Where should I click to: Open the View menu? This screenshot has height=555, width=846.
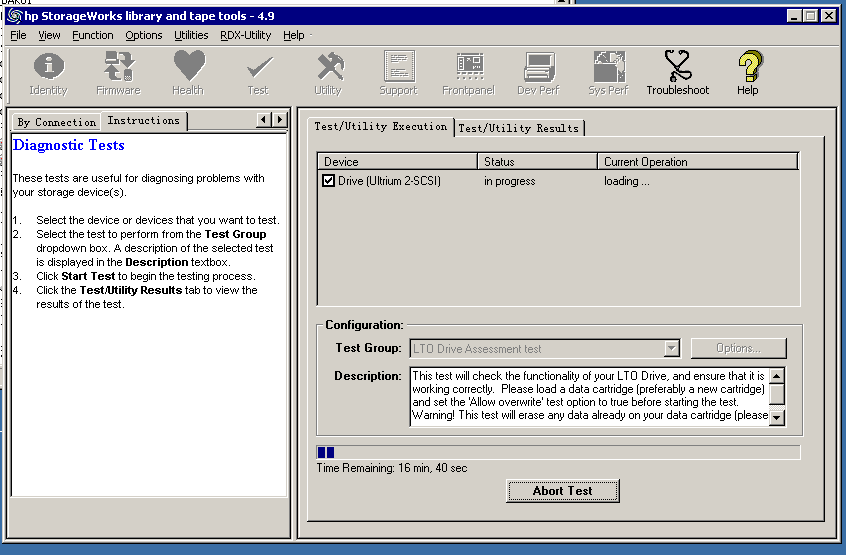click(x=49, y=35)
